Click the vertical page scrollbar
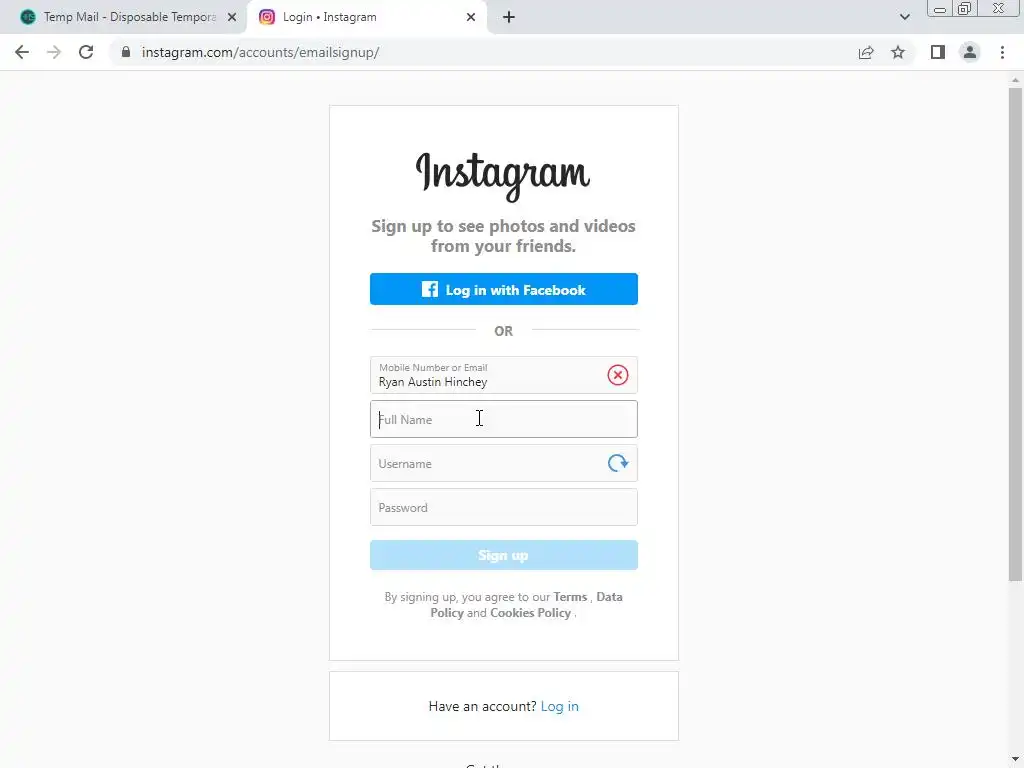The image size is (1024, 768). pos(1015,334)
